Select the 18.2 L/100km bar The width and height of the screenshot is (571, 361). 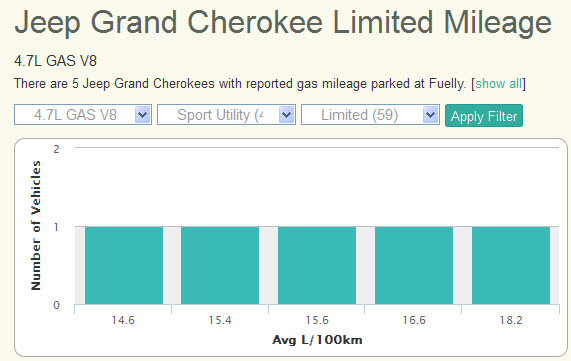click(511, 265)
